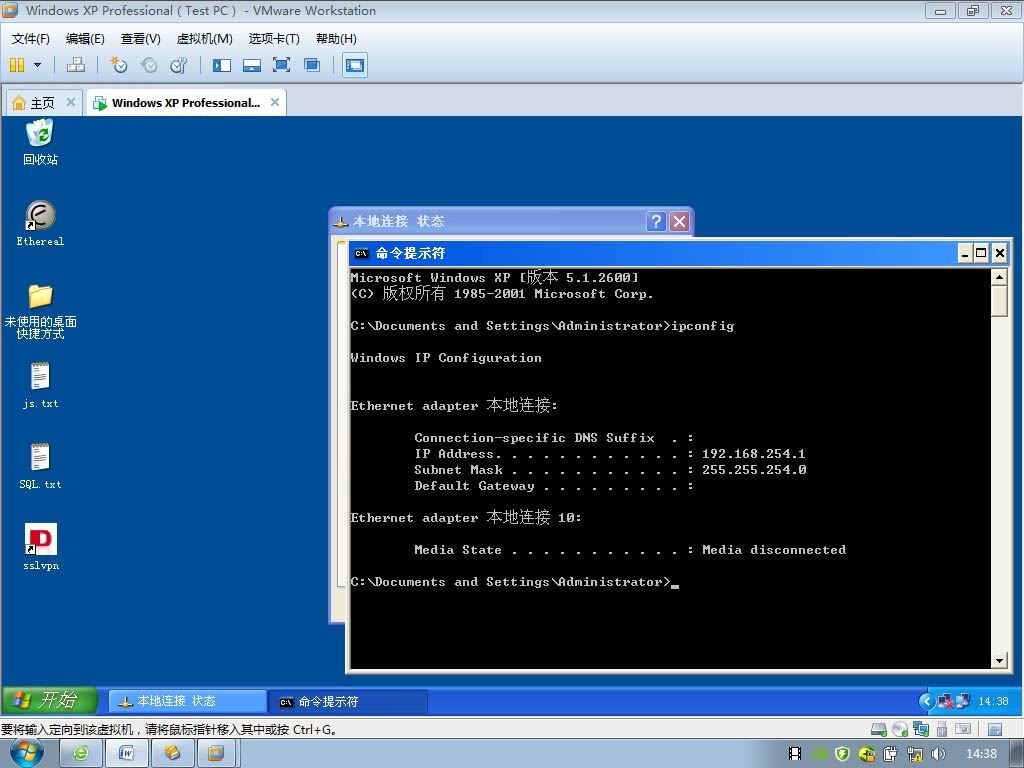Restore the VMware Workstation window size
Viewport: 1024px width, 768px height.
pos(973,10)
